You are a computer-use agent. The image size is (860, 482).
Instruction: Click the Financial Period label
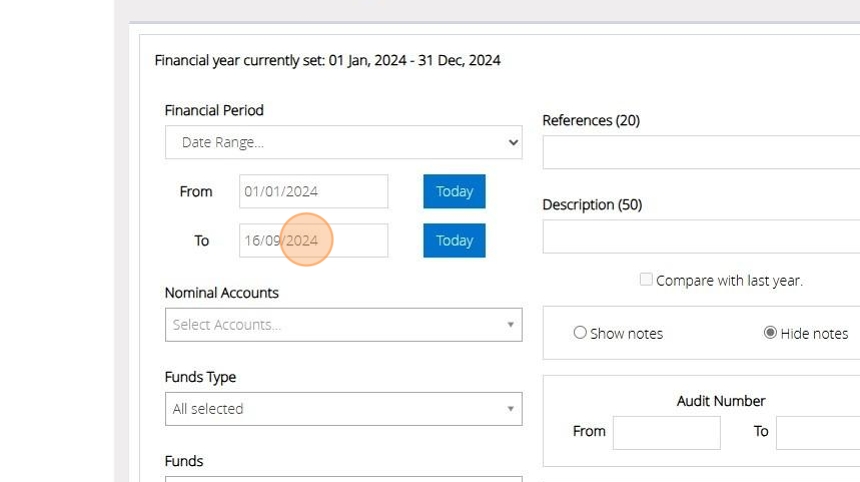214,110
